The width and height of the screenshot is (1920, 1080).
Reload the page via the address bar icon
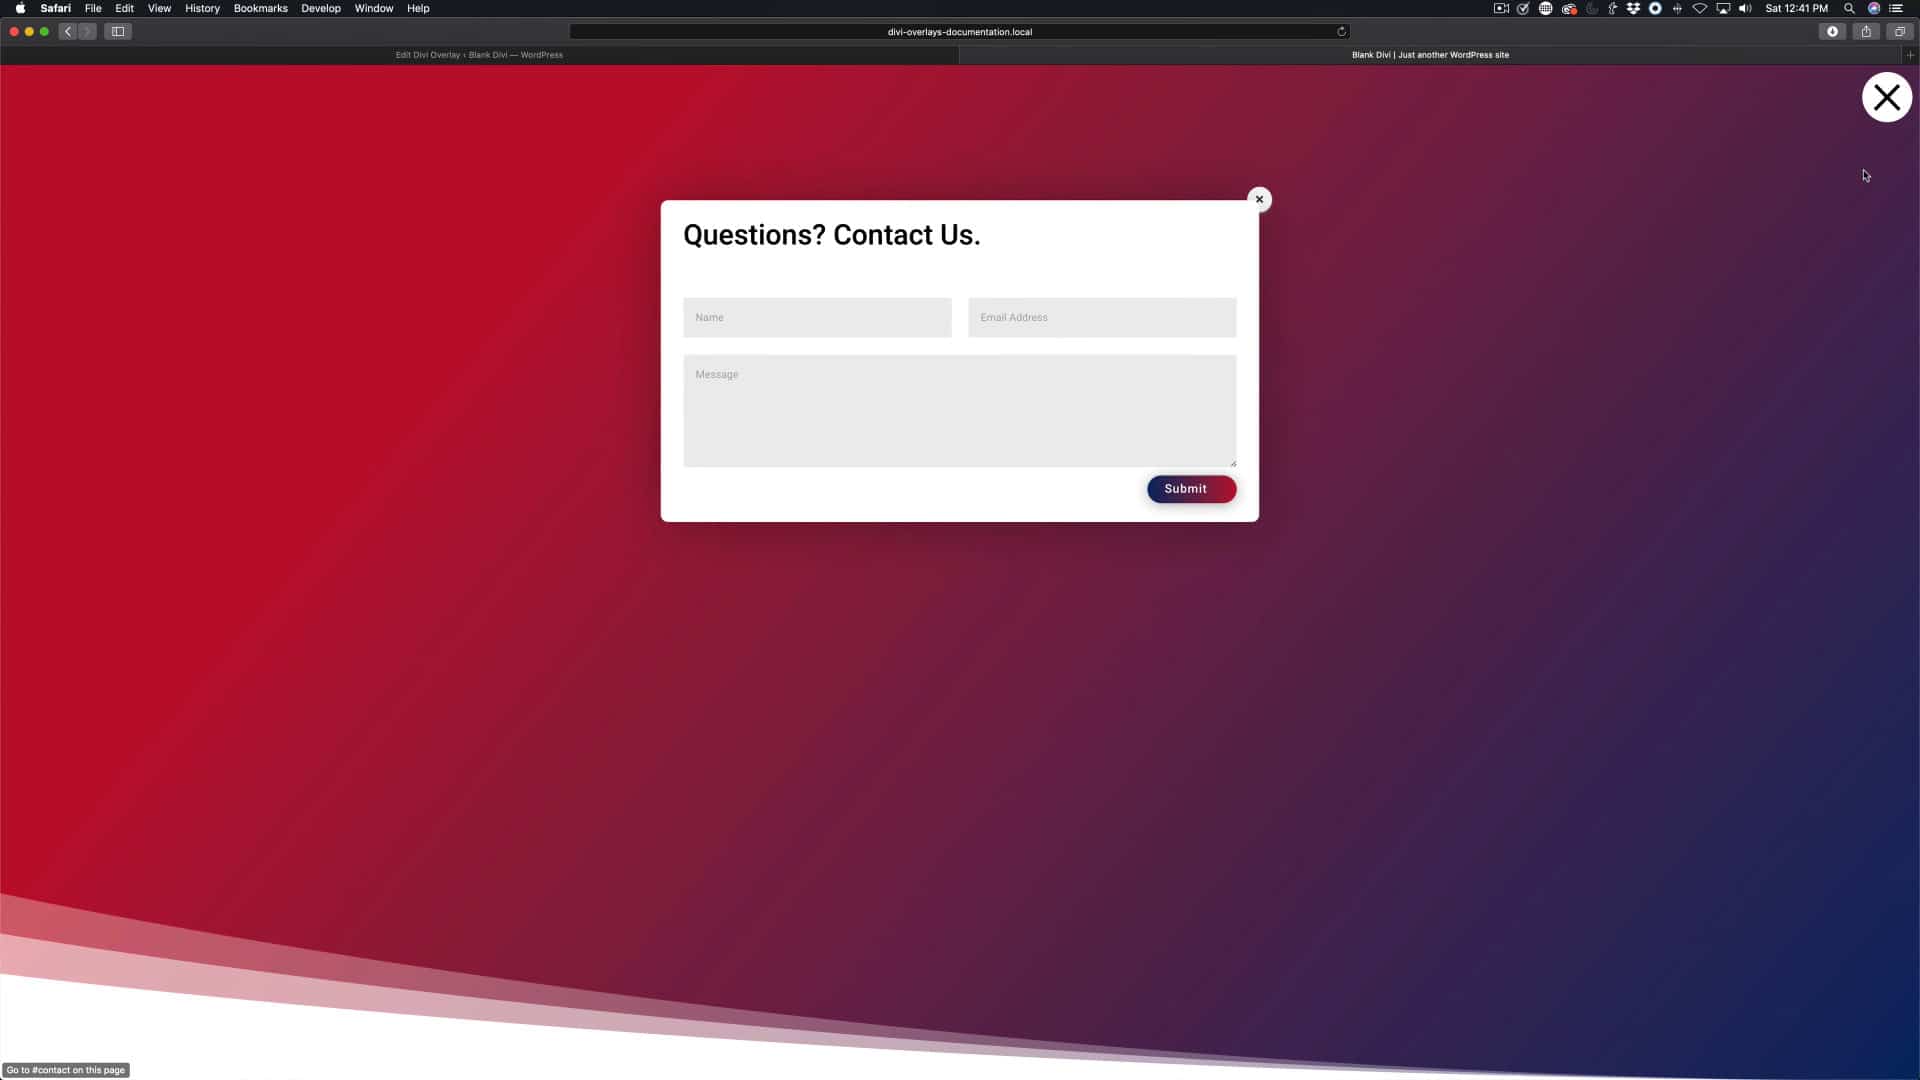(x=1341, y=31)
